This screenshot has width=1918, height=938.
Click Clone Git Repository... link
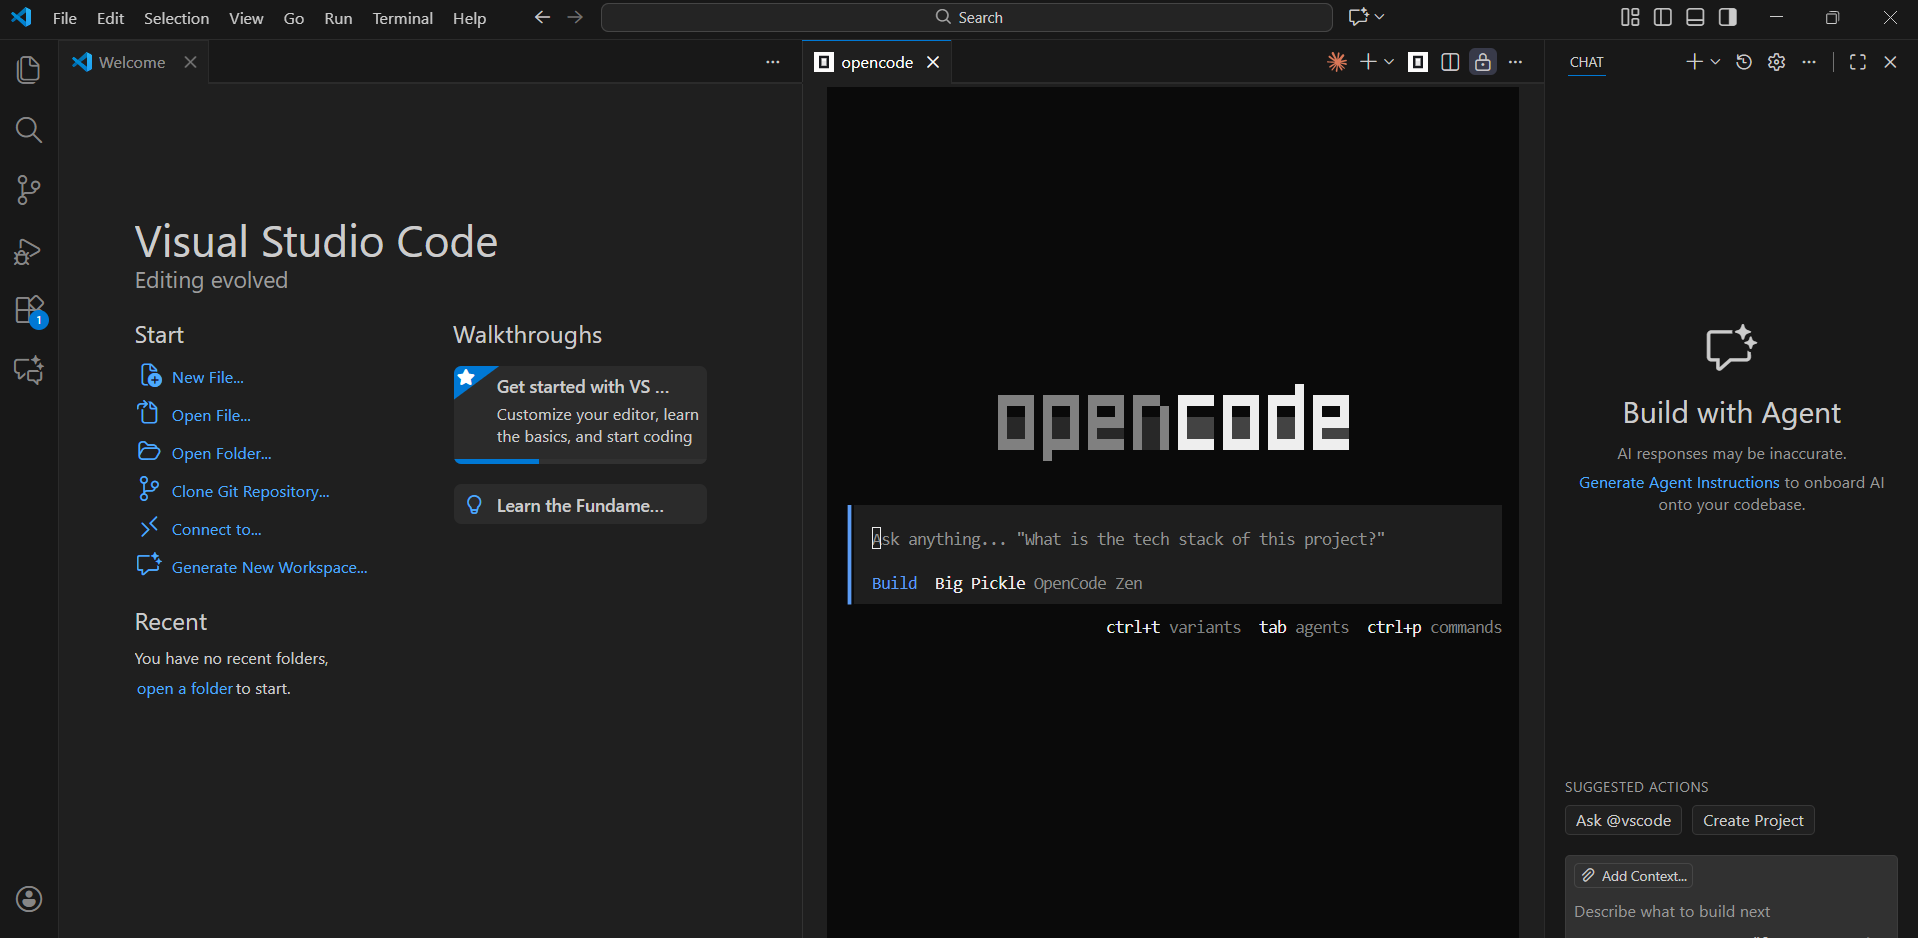(250, 491)
